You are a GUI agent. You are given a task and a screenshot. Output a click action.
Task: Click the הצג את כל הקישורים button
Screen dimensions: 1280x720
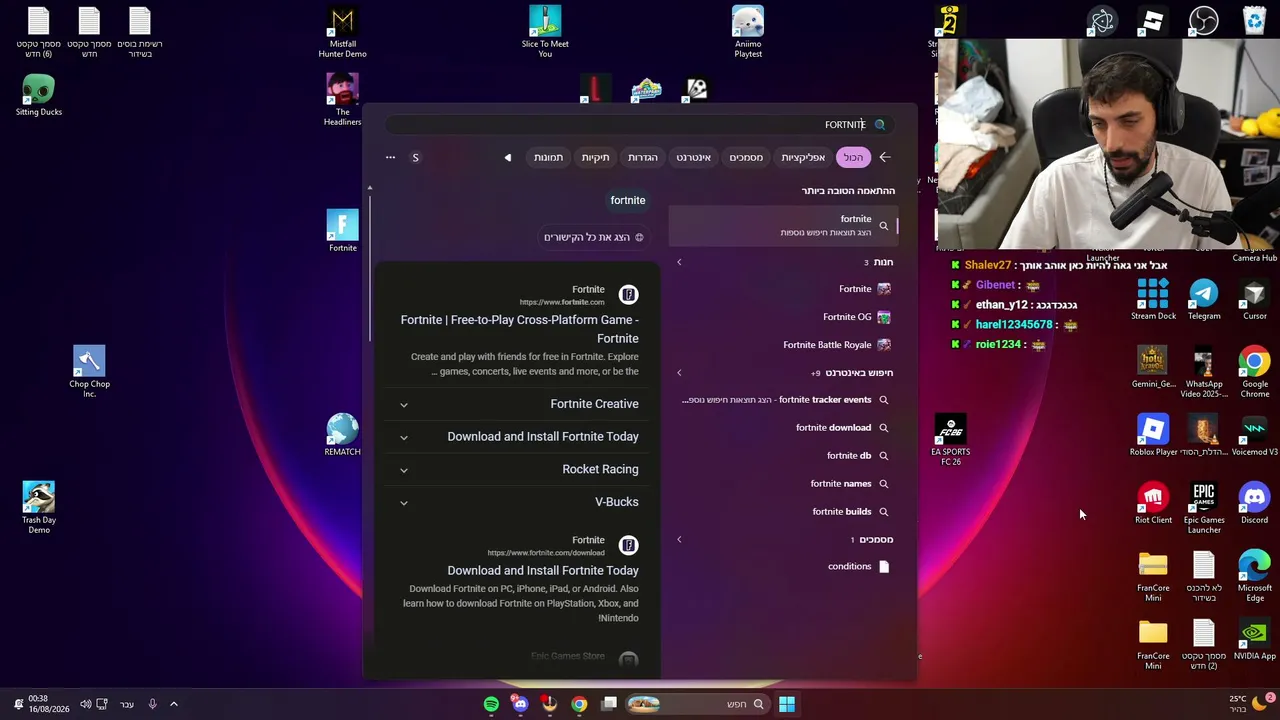[594, 237]
